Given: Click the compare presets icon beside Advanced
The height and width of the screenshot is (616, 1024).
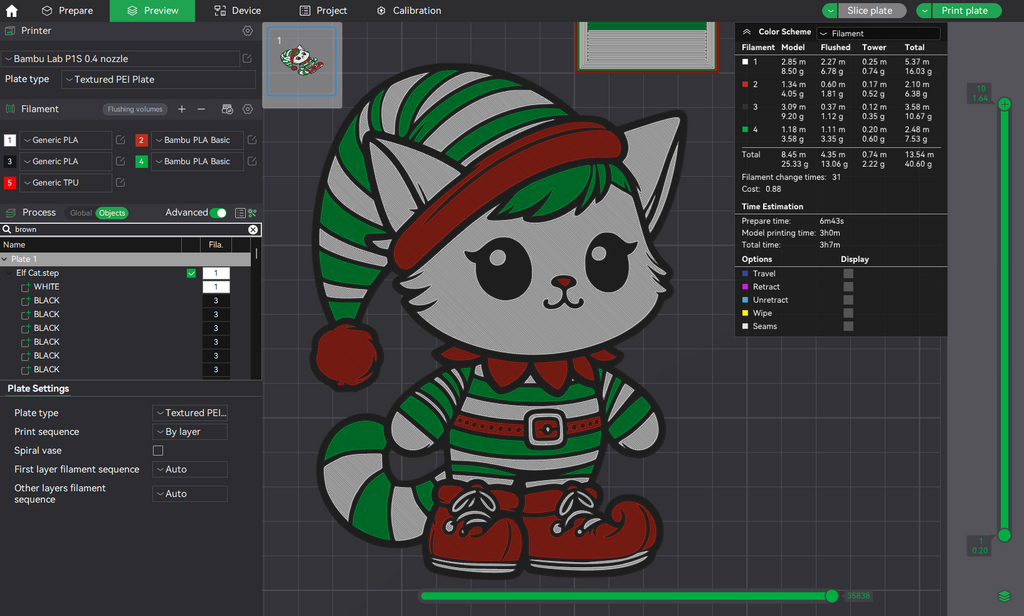Looking at the screenshot, I should (x=252, y=213).
